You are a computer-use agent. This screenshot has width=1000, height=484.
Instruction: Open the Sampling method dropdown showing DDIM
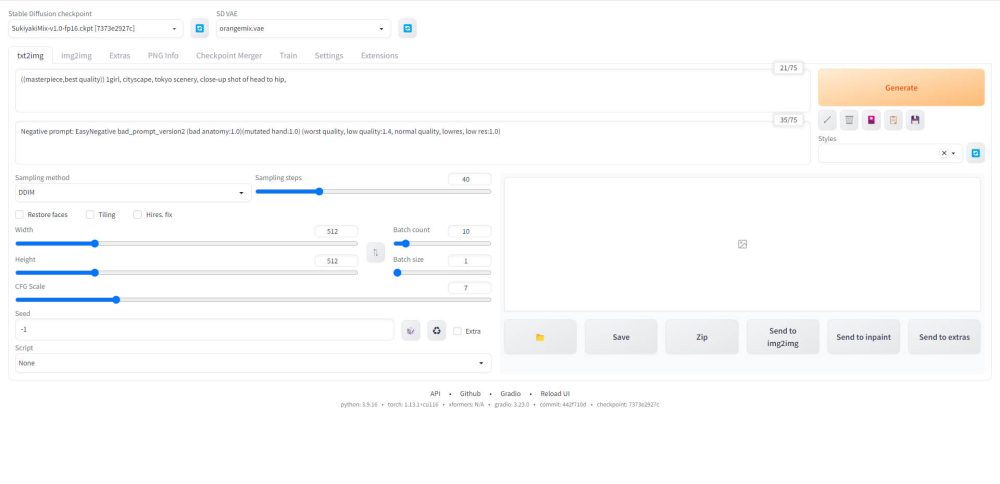[x=133, y=193]
